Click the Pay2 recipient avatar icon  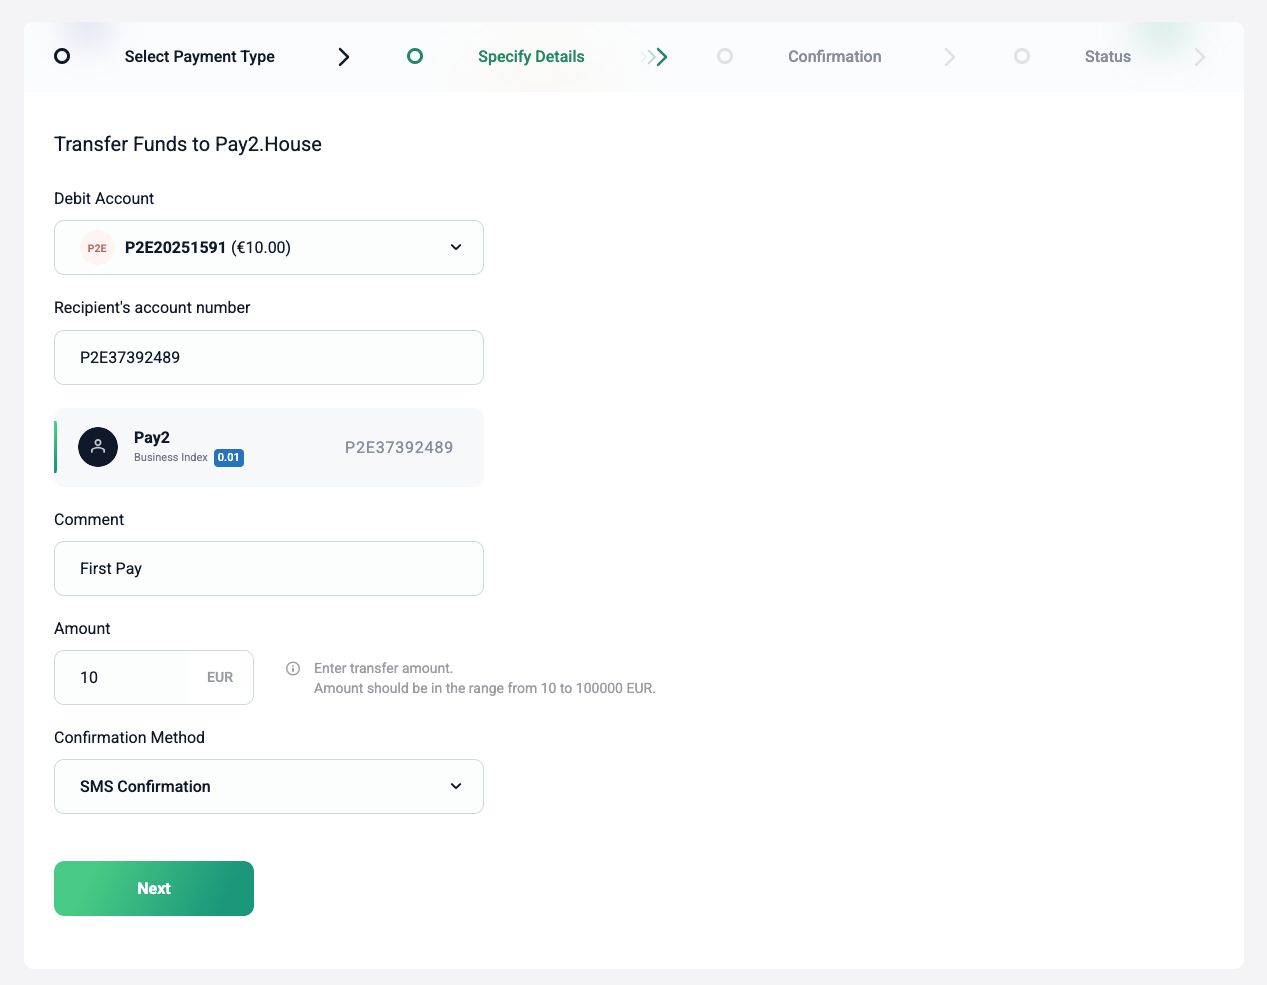tap(98, 448)
